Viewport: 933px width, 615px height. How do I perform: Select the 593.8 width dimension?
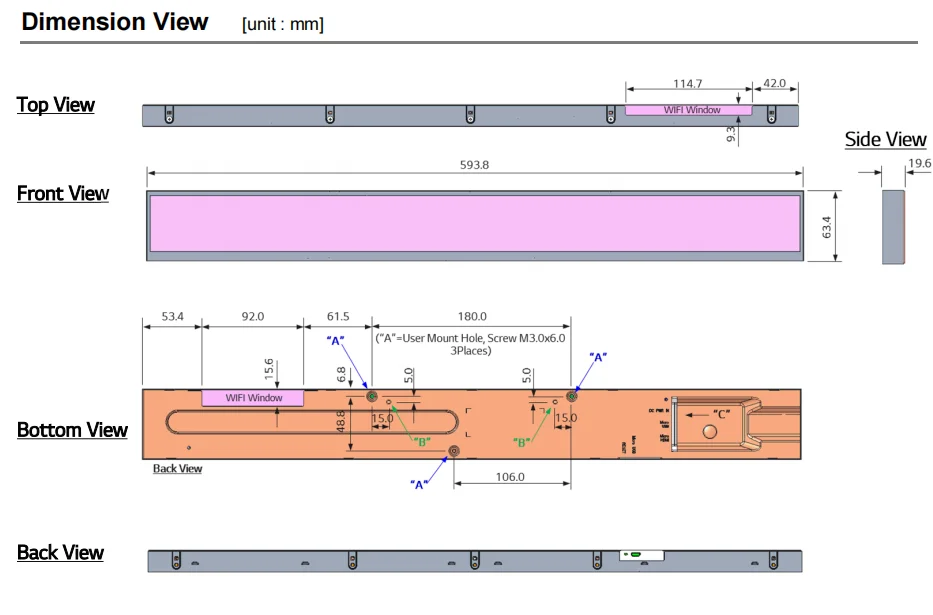(472, 165)
